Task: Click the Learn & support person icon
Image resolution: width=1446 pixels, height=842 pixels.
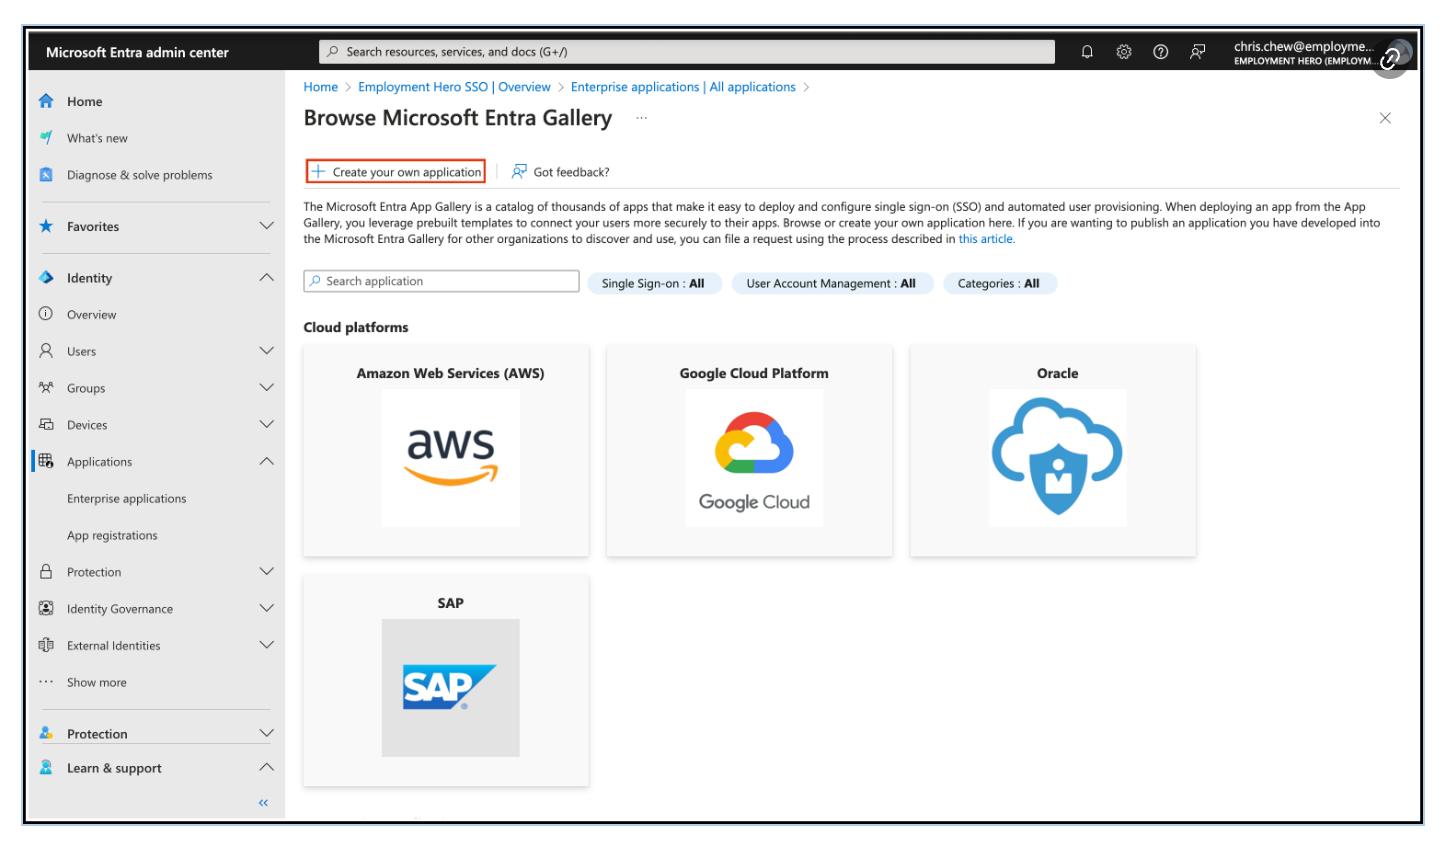Action: 46,768
